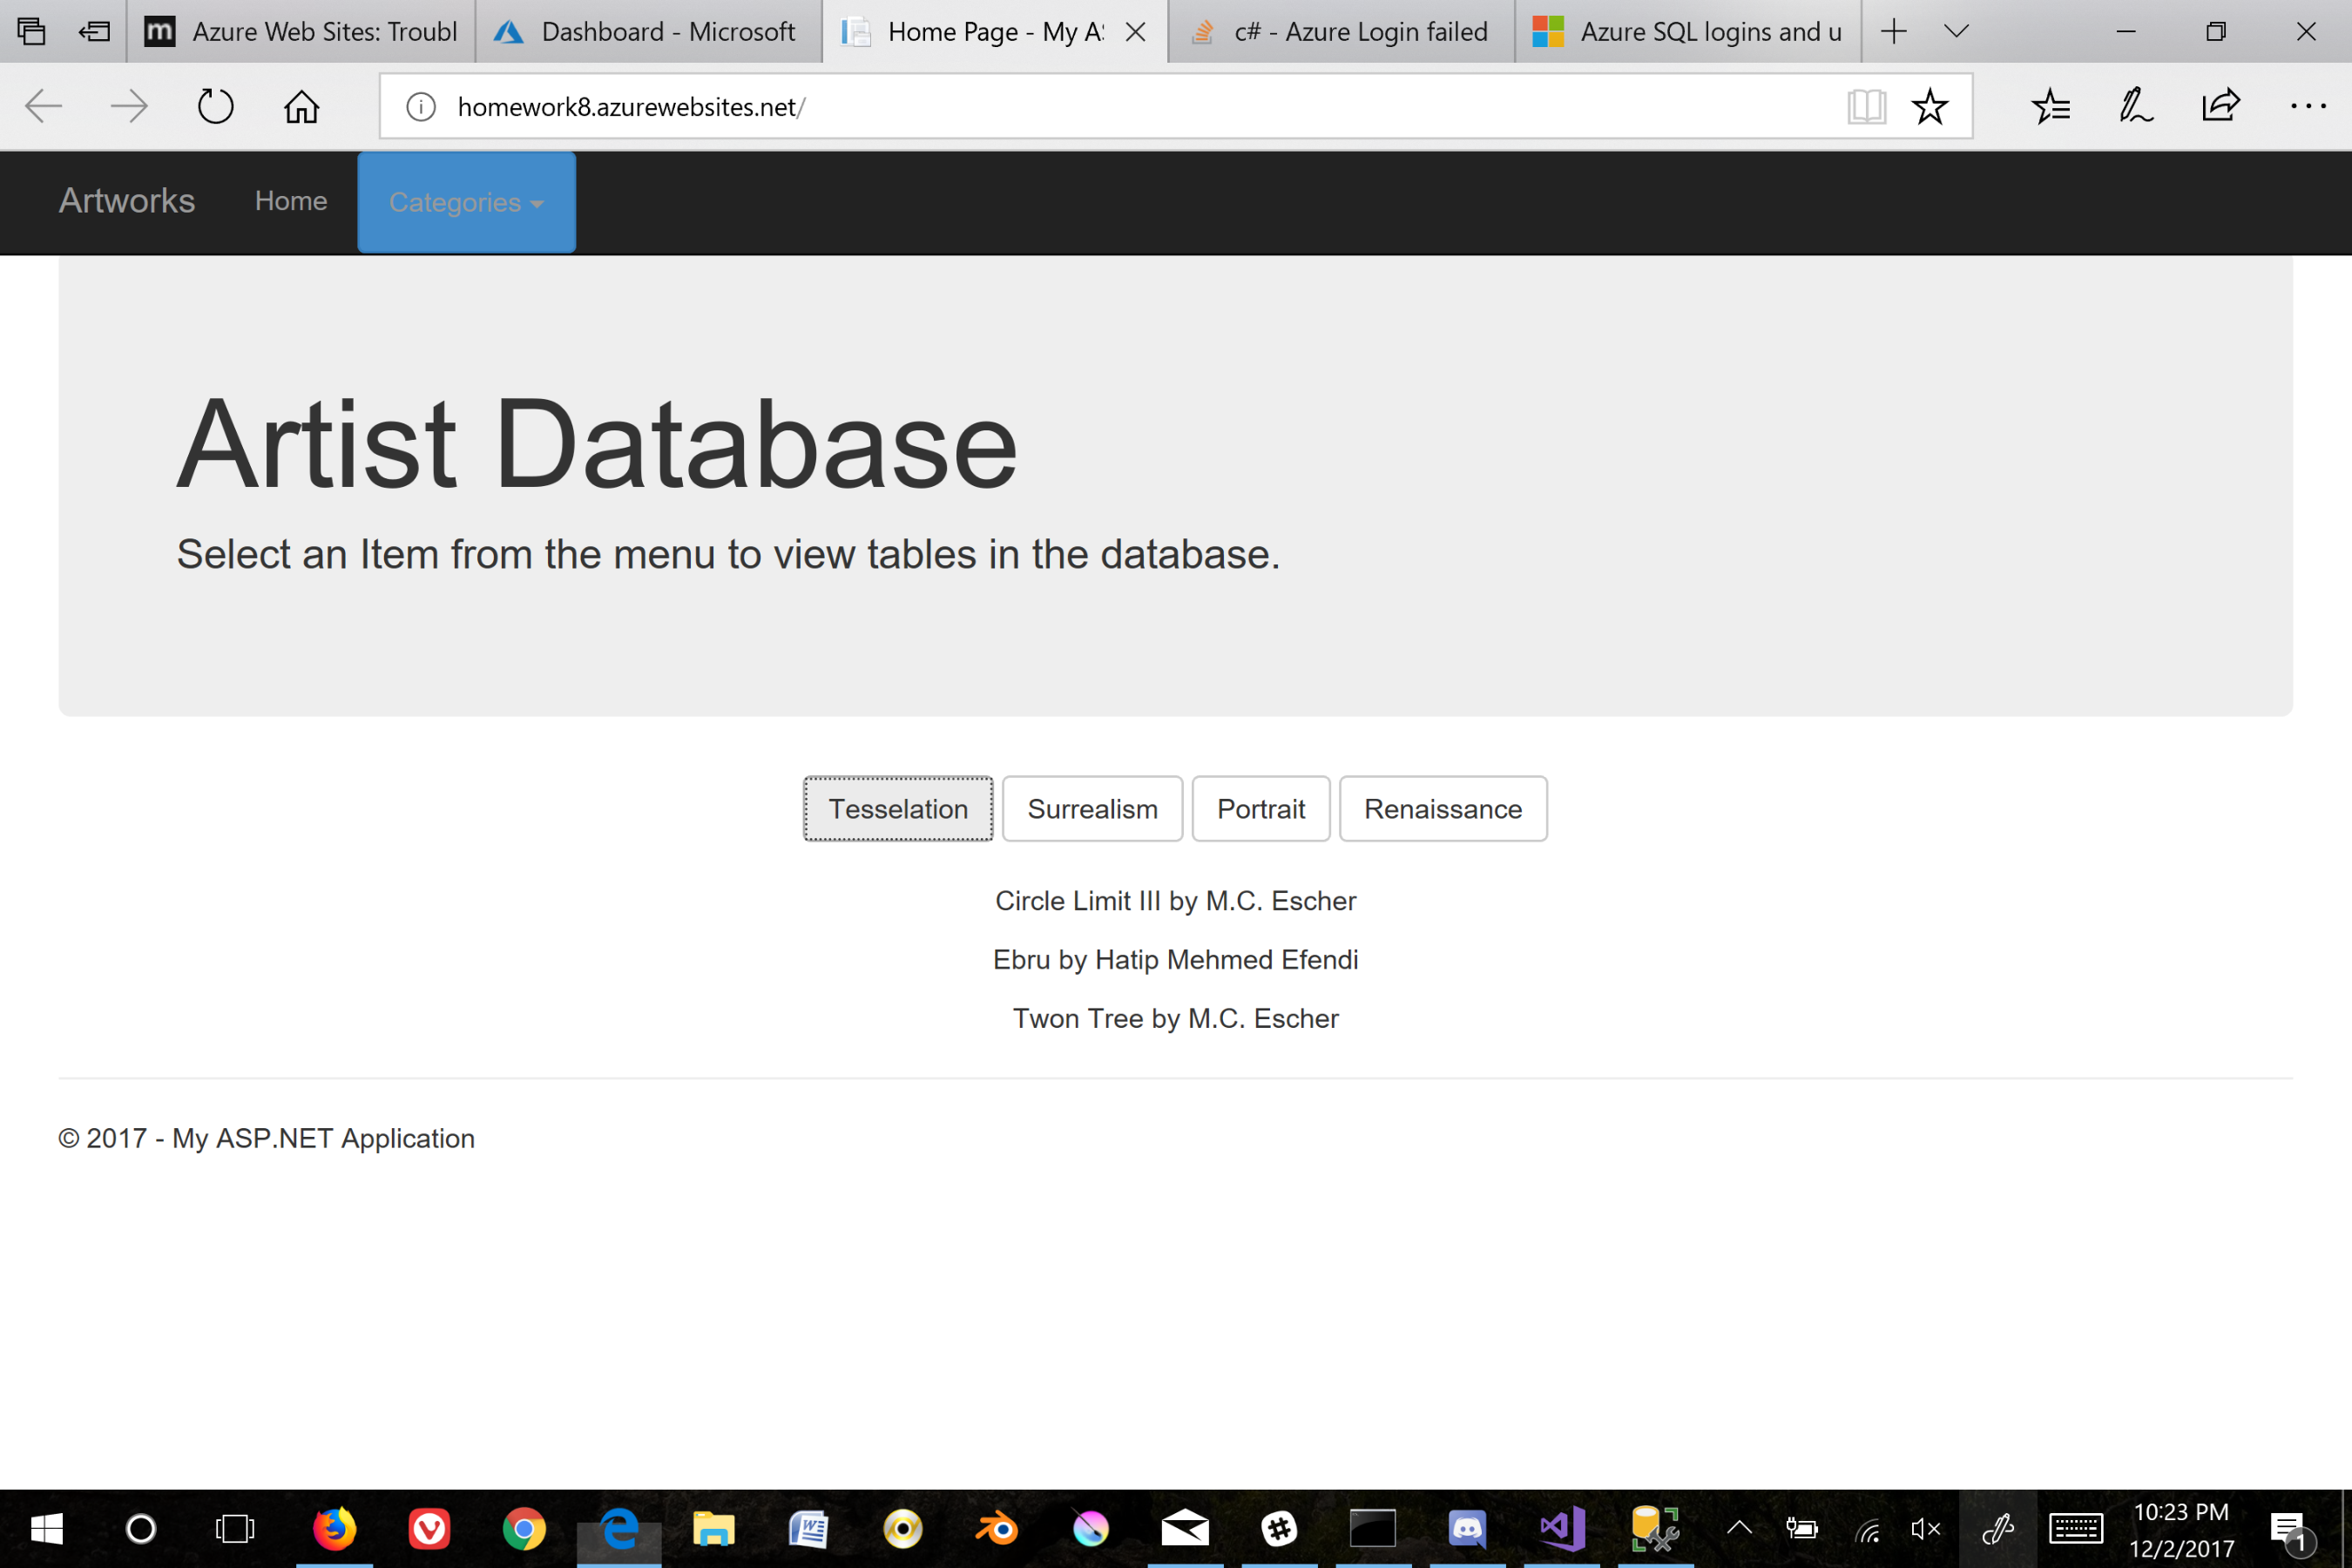
Task: Click the browser Refresh icon
Action: 215,106
